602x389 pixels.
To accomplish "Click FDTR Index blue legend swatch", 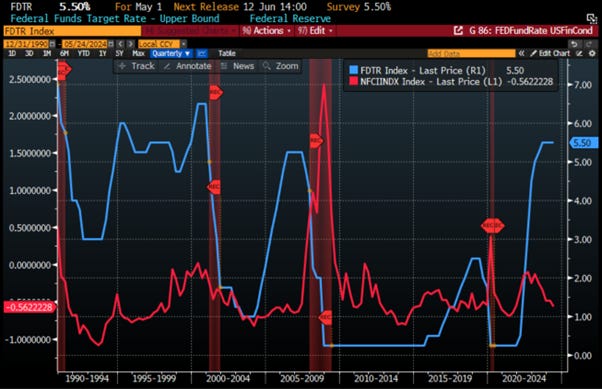I will 354,70.
